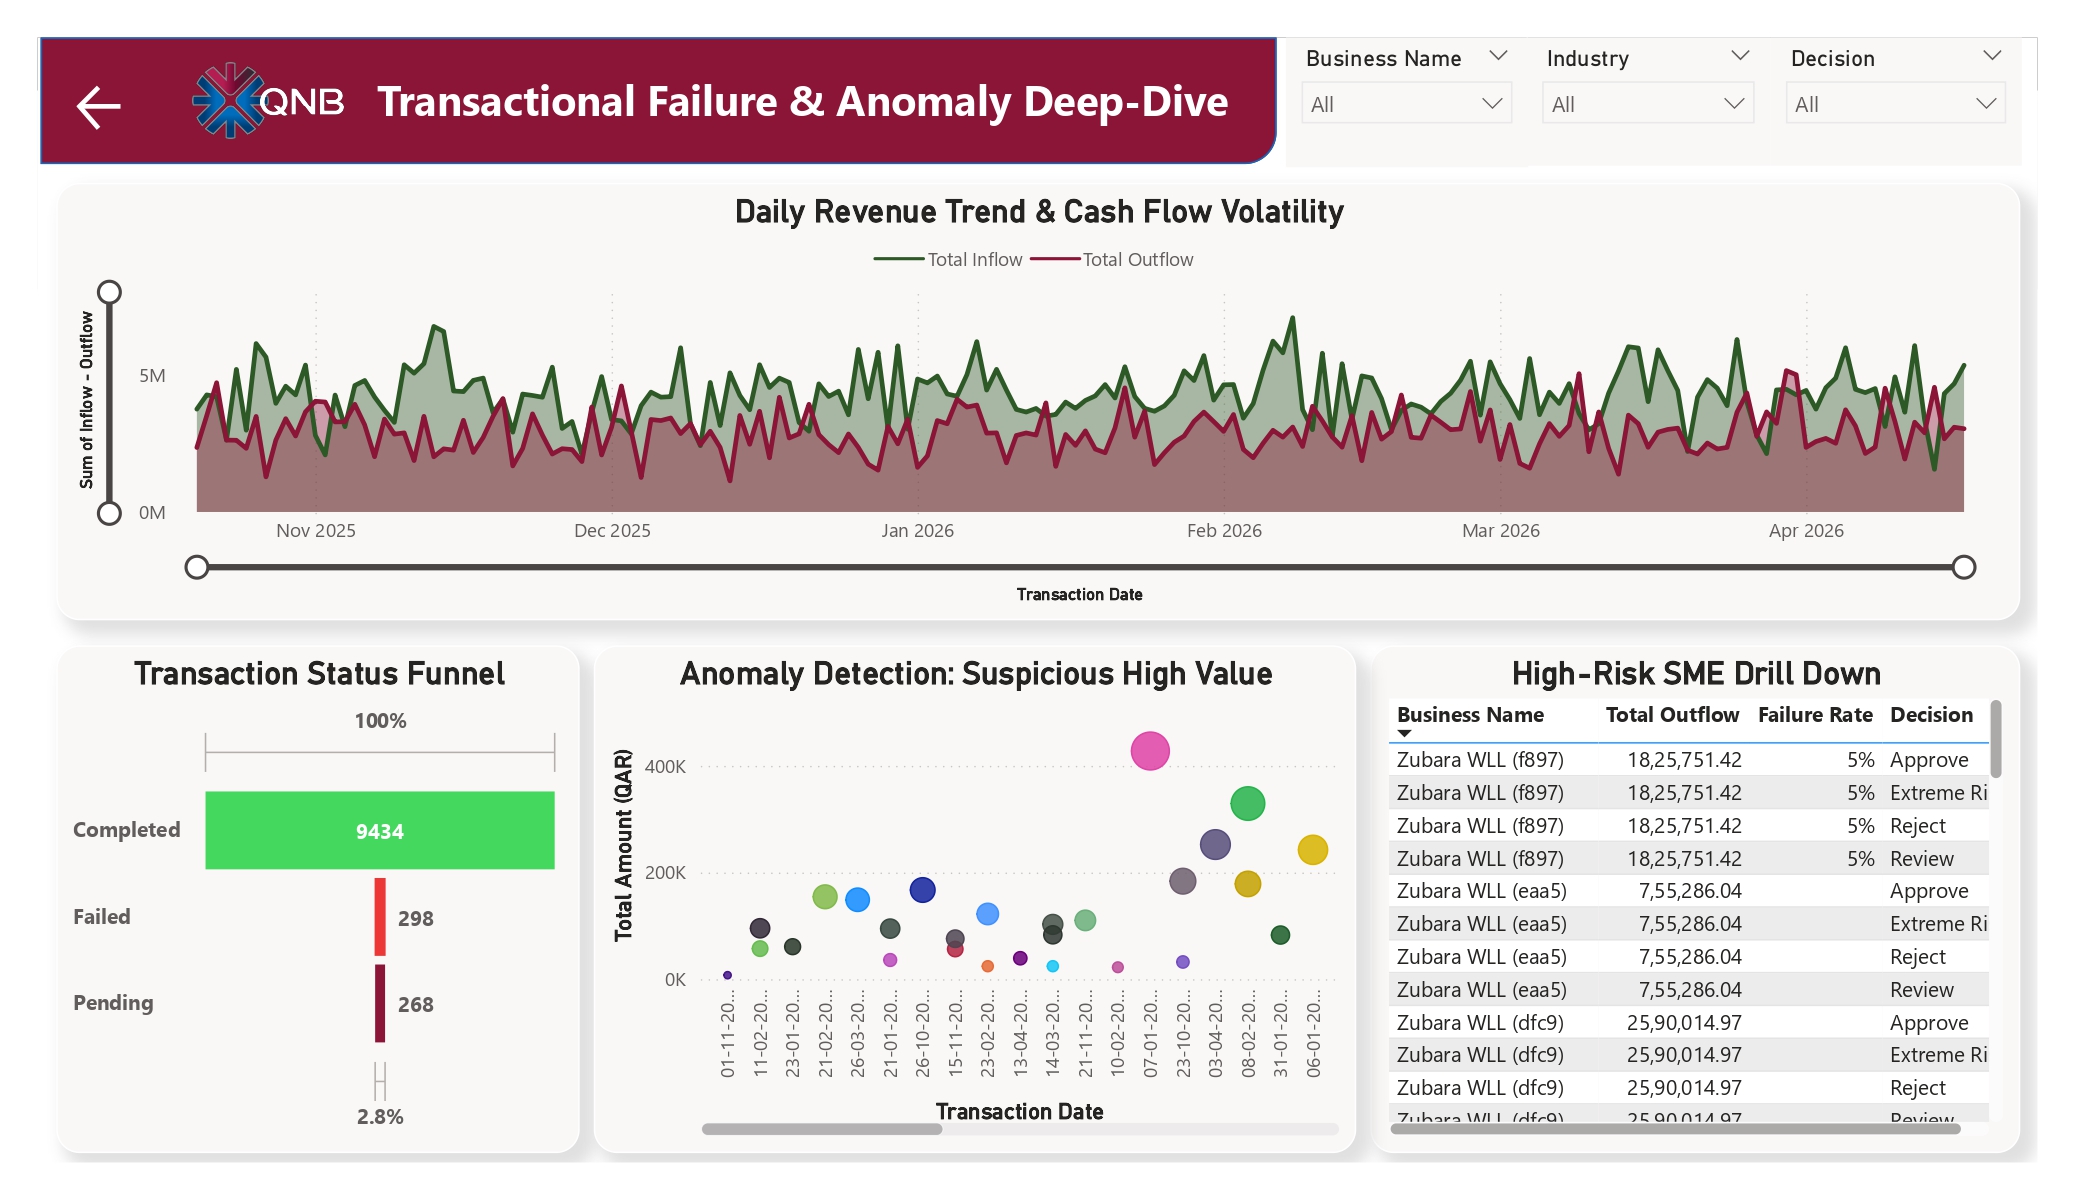Viewport: 2075px width, 1200px height.
Task: Click the Reject cell for Zubara WLL (eaa5)
Action: (x=1917, y=957)
